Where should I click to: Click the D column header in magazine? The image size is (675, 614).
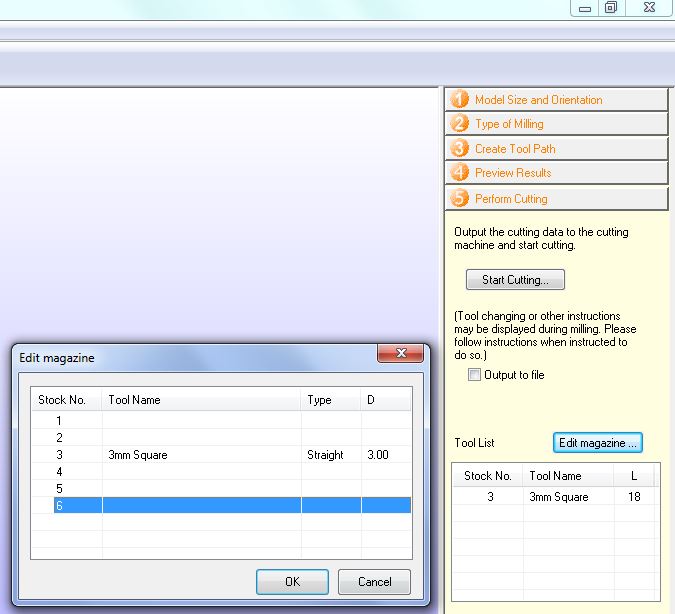[386, 400]
